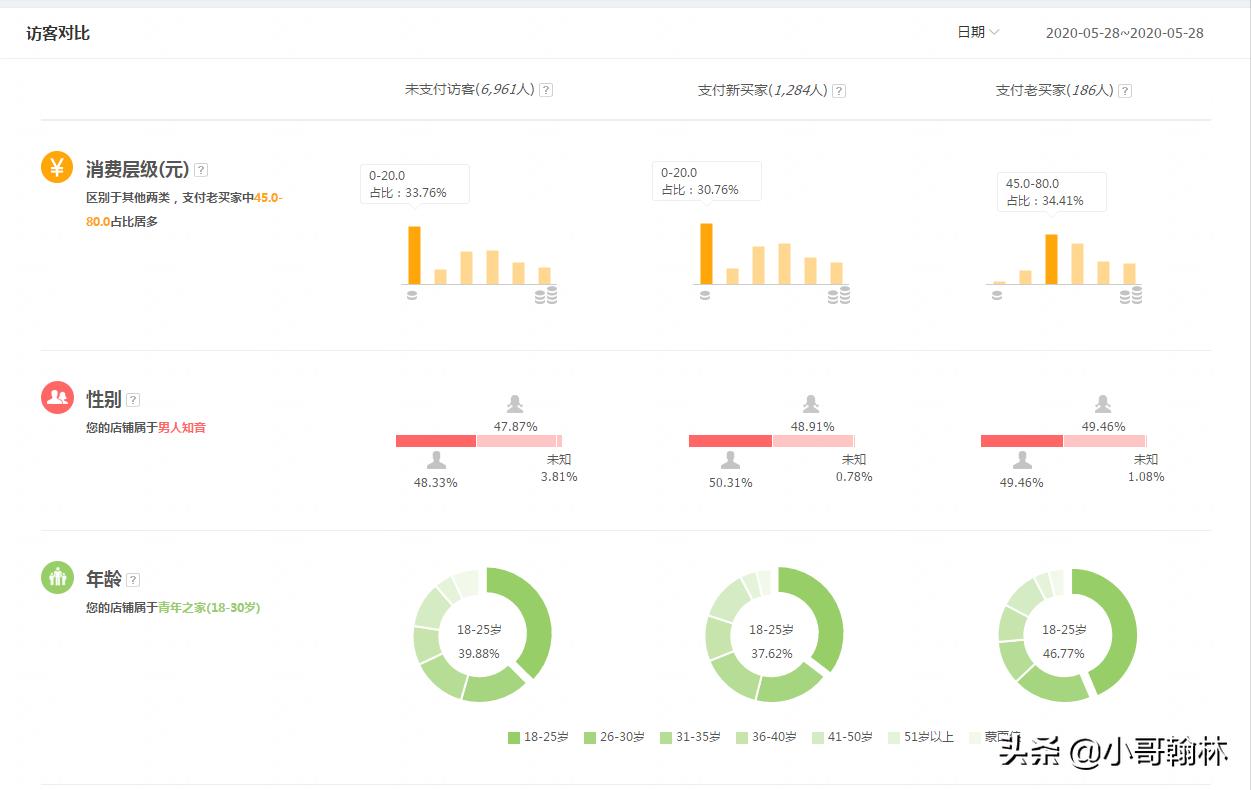Click the ? icon next to 未支付访客
1251x790 pixels.
[545, 89]
